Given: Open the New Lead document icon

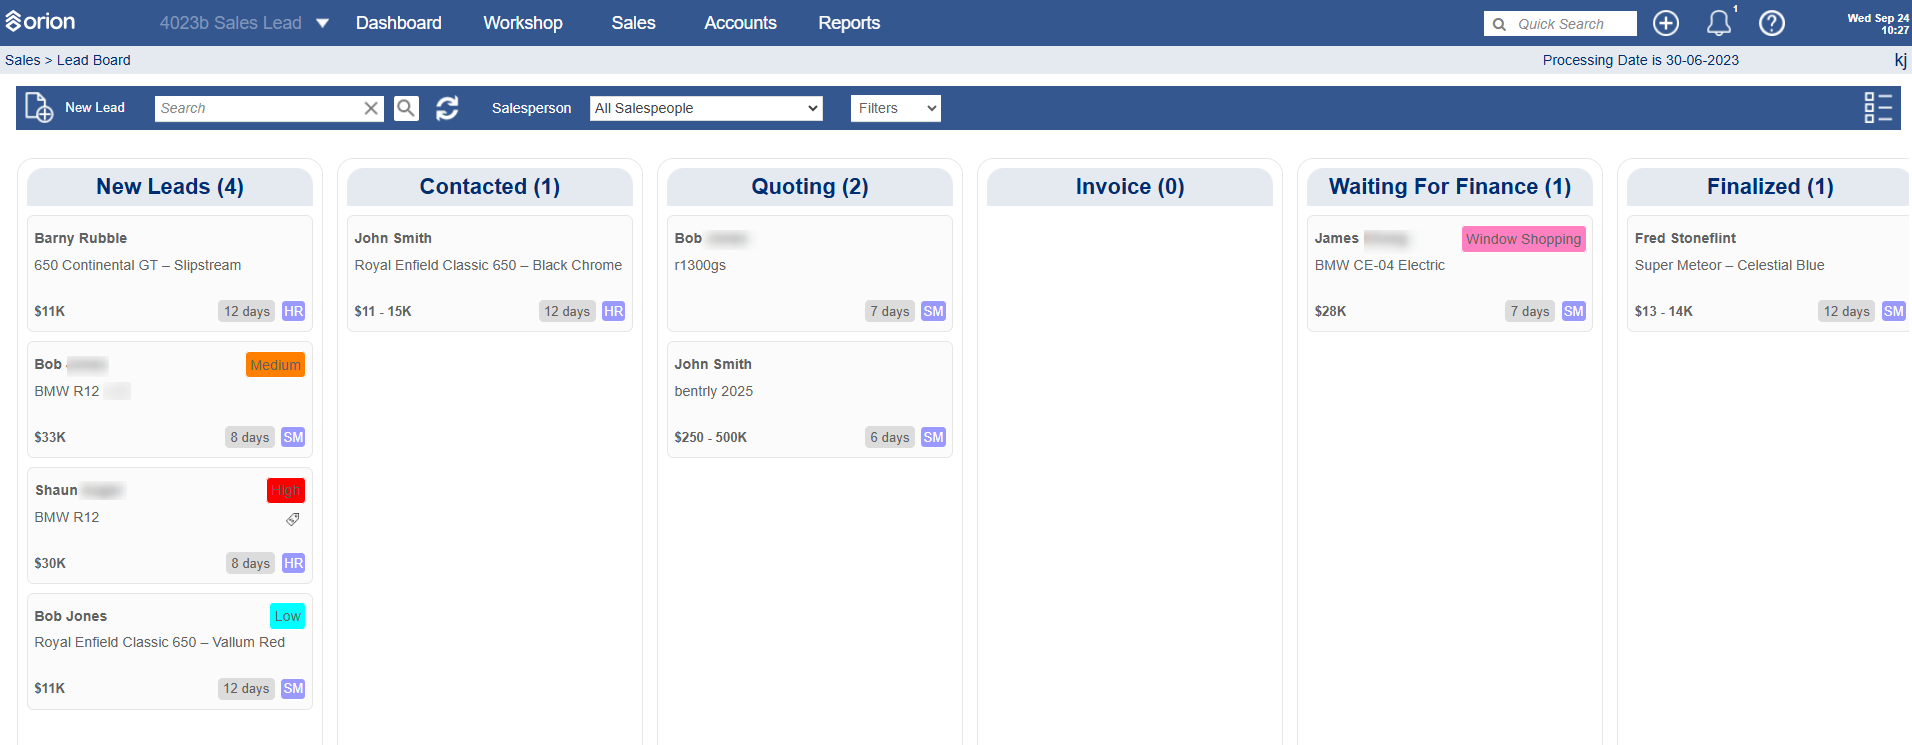Looking at the screenshot, I should tap(39, 107).
